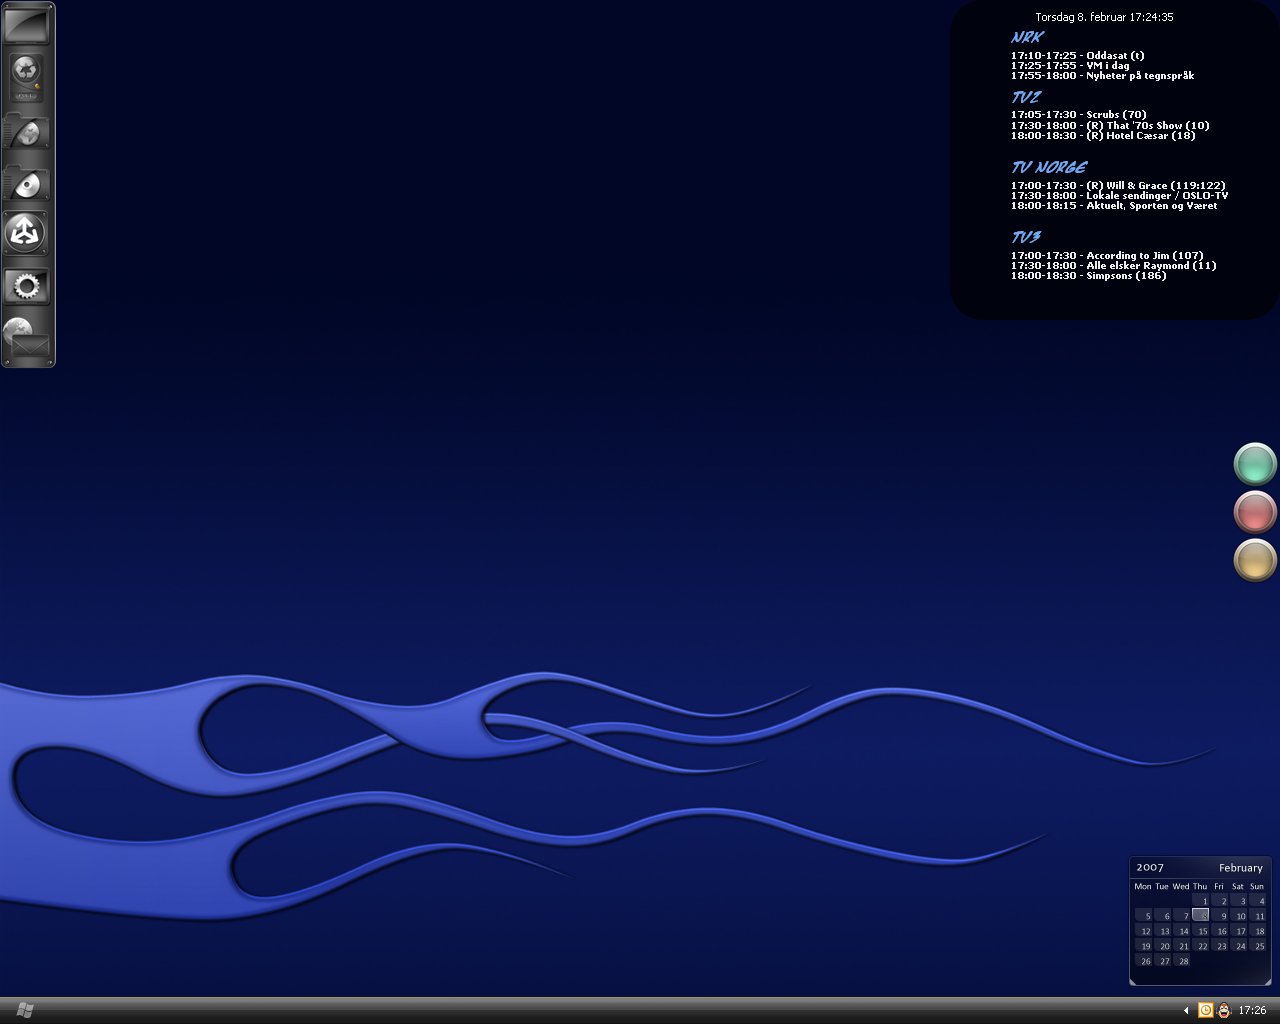Image resolution: width=1280 pixels, height=1024 pixels.
Task: Select day 11 in calendar
Action: coord(1258,915)
